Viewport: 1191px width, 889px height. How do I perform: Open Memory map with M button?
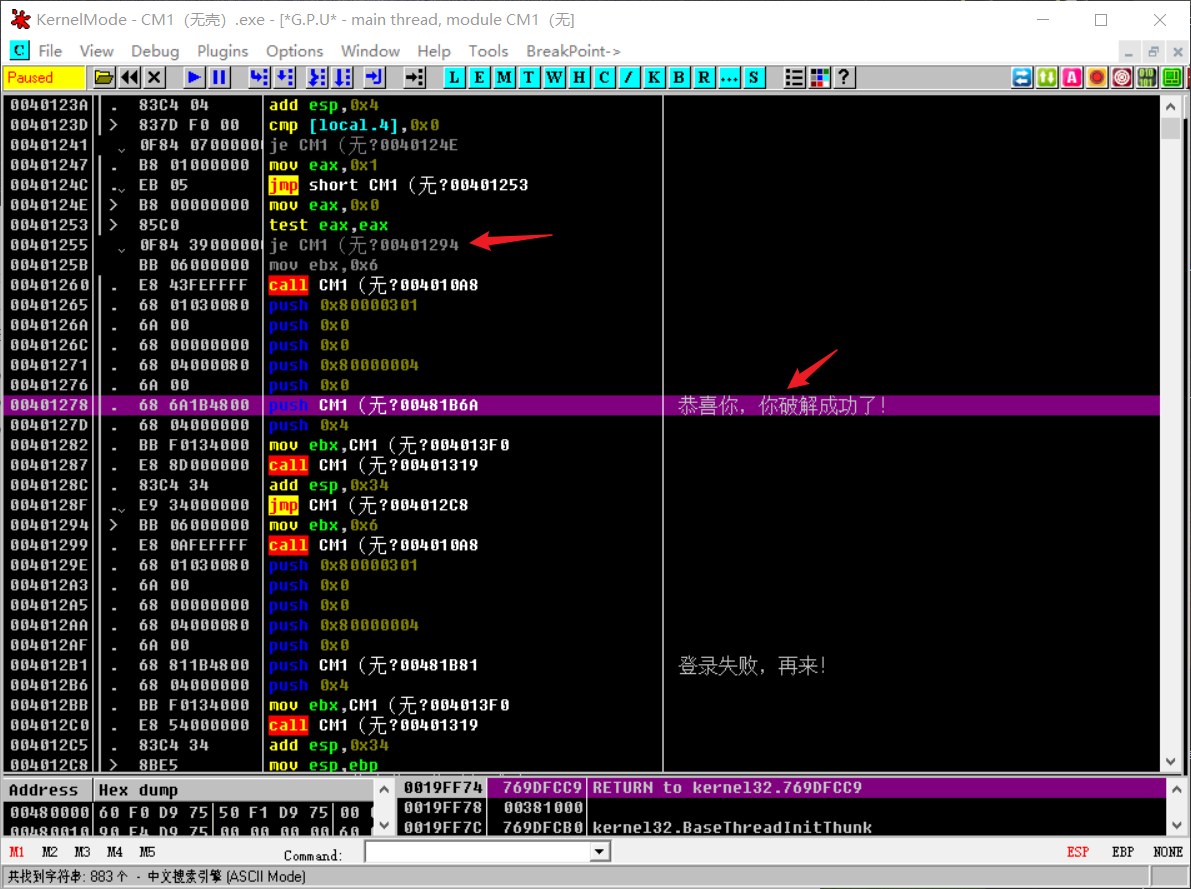click(x=505, y=77)
